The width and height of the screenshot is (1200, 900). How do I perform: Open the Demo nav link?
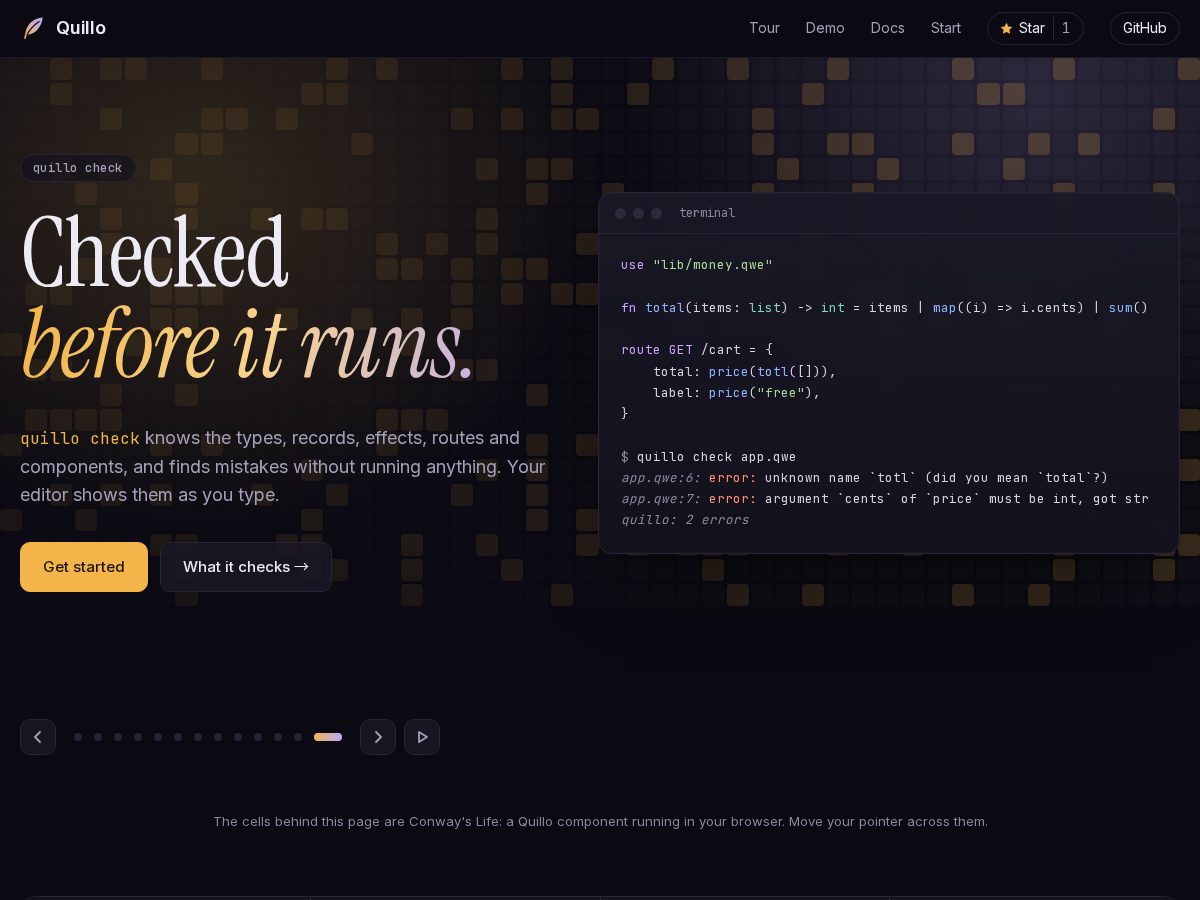825,28
